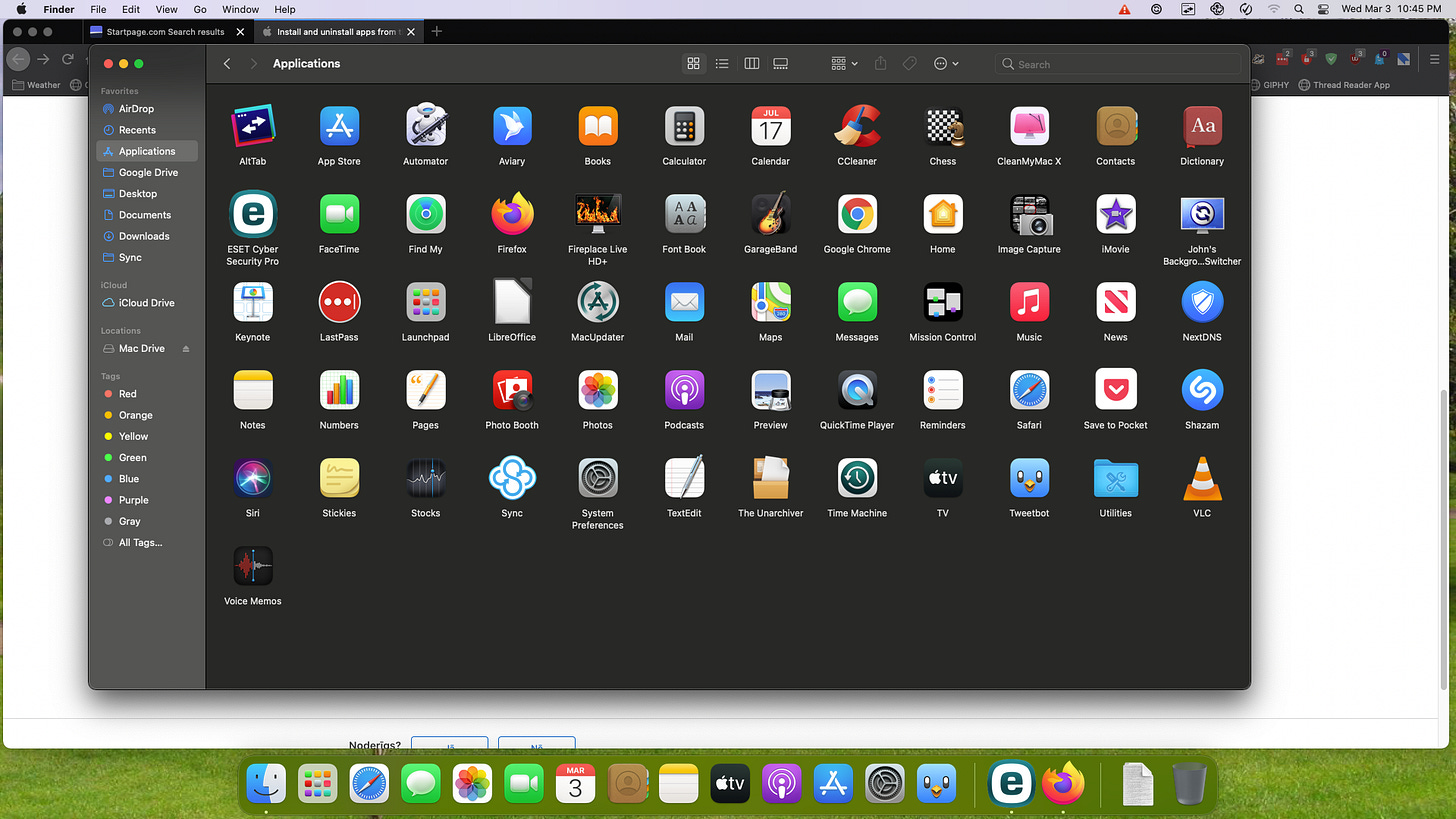Image resolution: width=1456 pixels, height=819 pixels.
Task: Open Trash from the Dock
Action: (1190, 784)
